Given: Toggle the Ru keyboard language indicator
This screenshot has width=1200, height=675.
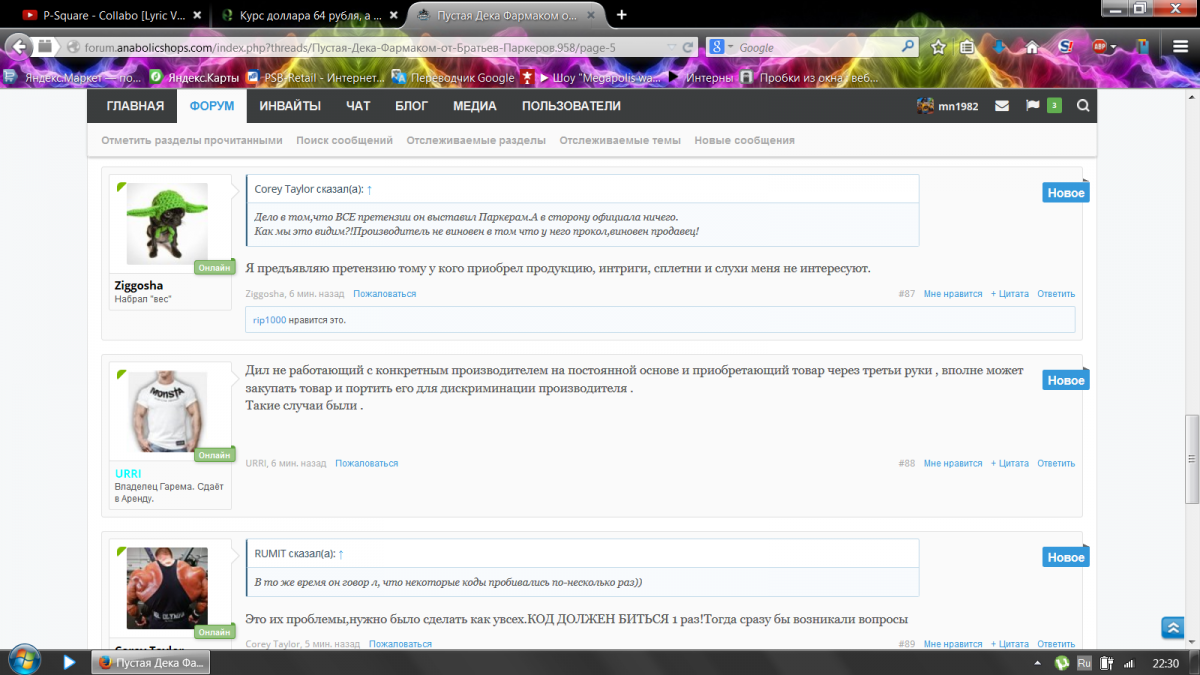Looking at the screenshot, I should 1084,663.
